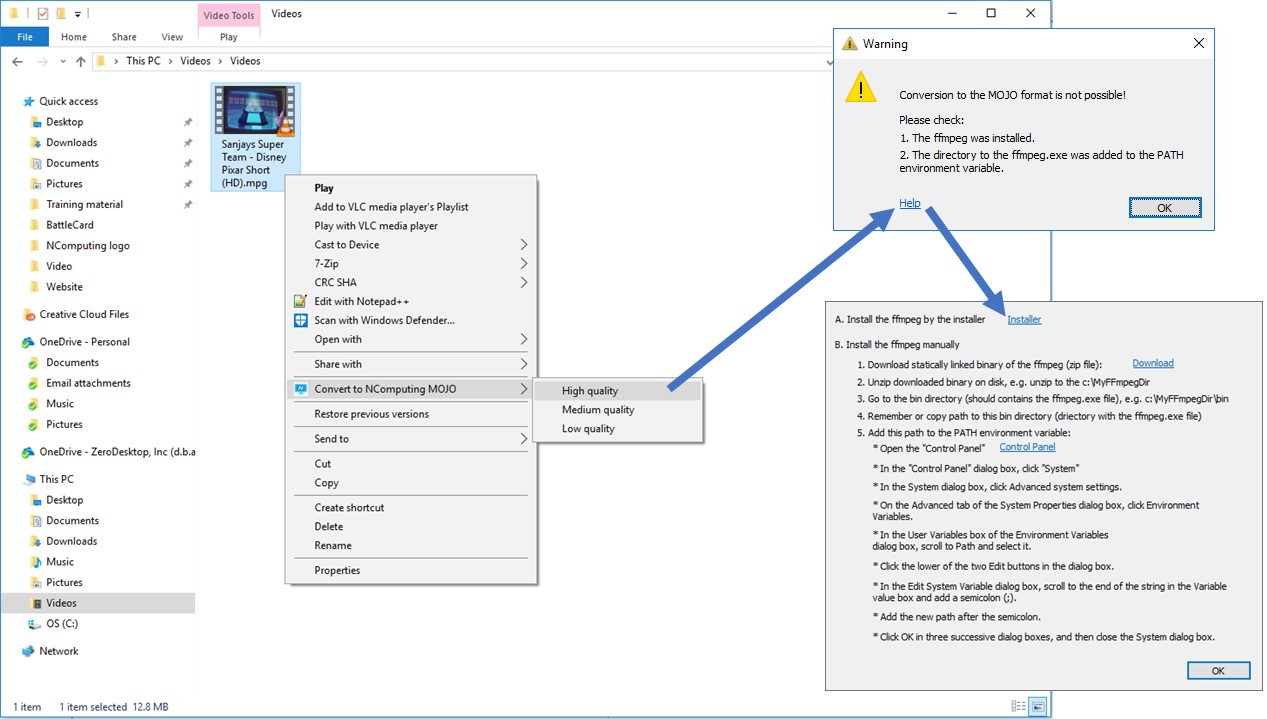This screenshot has height=719, width=1267.
Task: Expand Cast to Device submenu
Action: coord(411,245)
